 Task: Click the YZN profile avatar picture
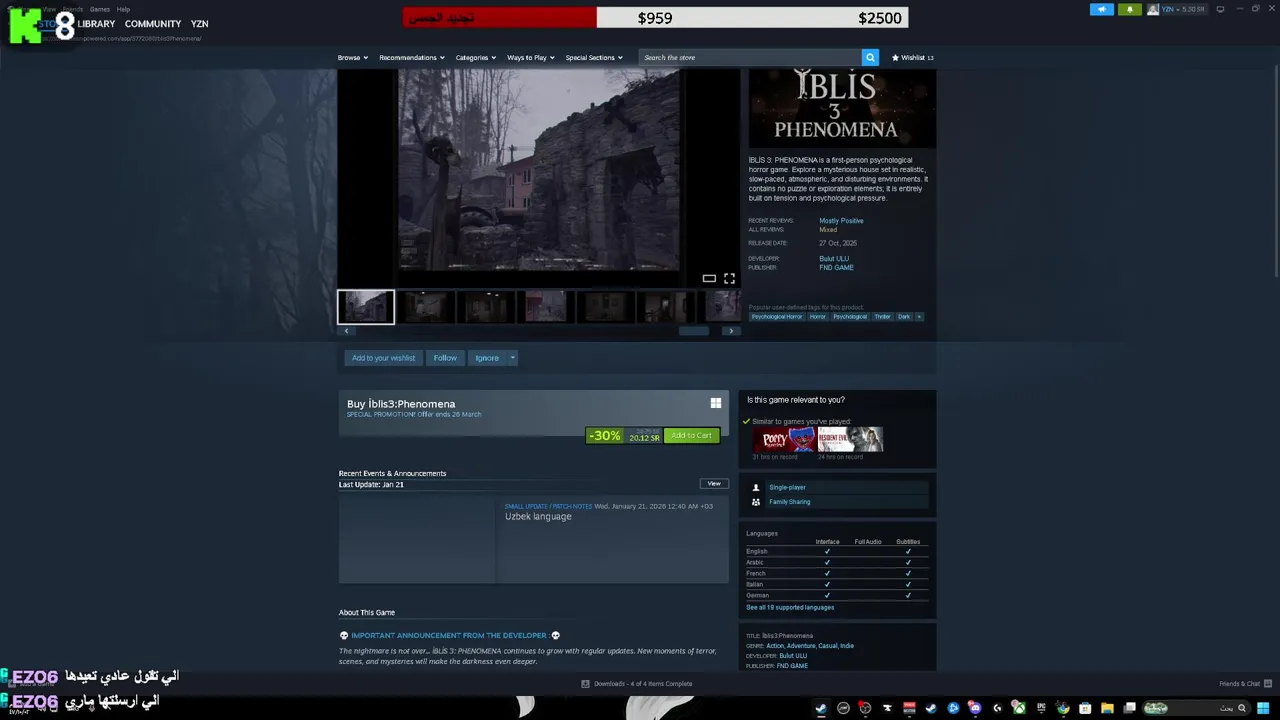(1153, 9)
